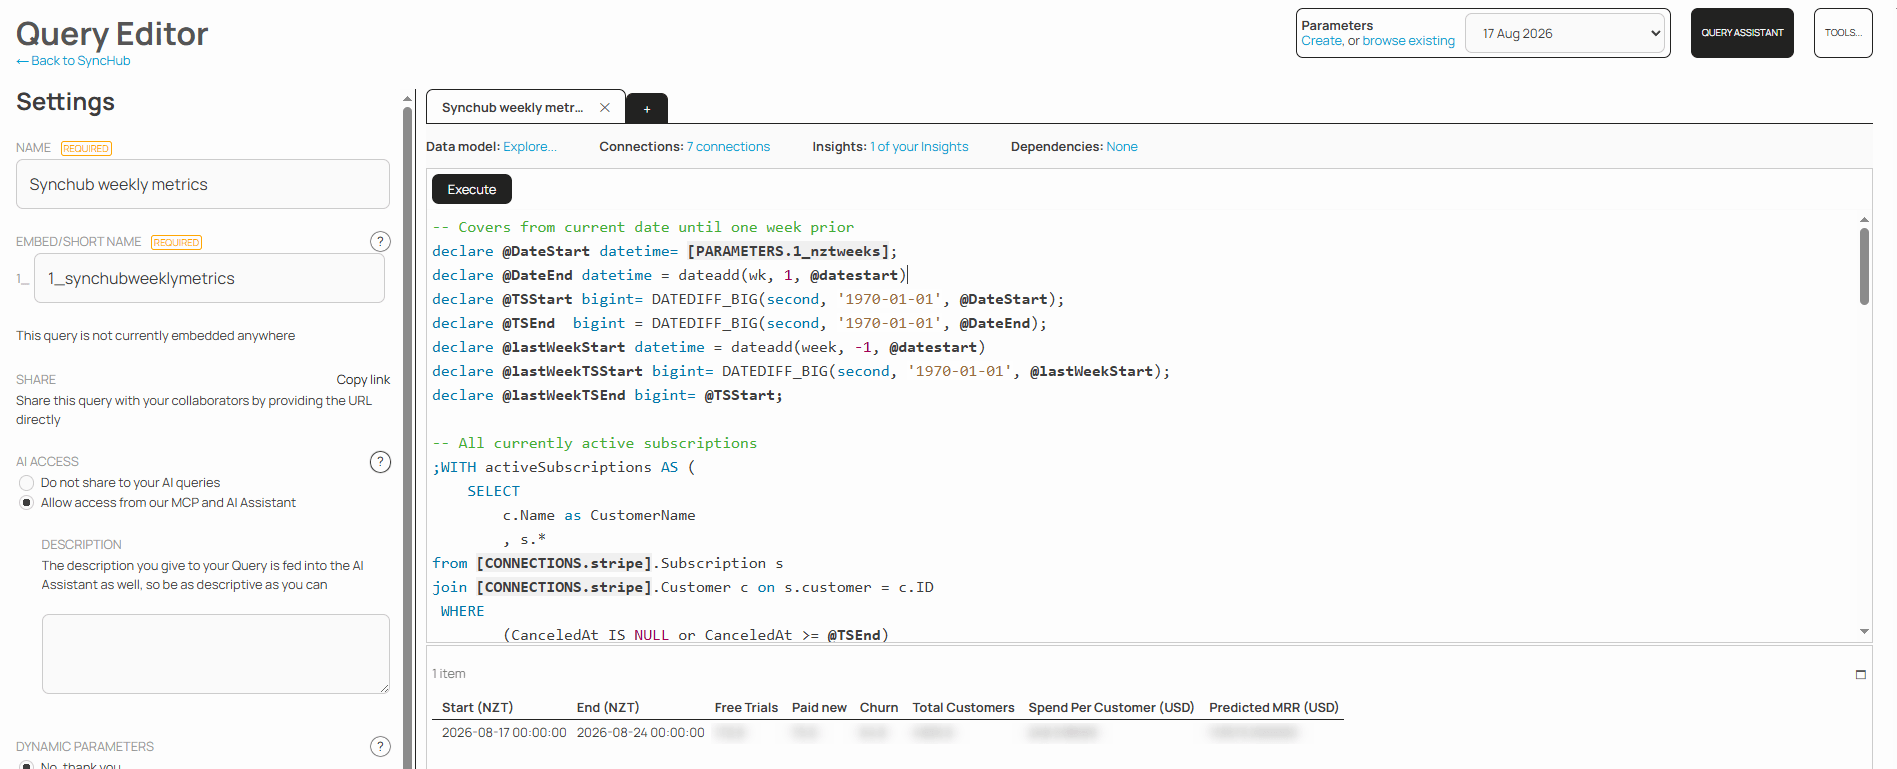Go back to SyncHub
The image size is (1897, 769).
click(x=73, y=61)
